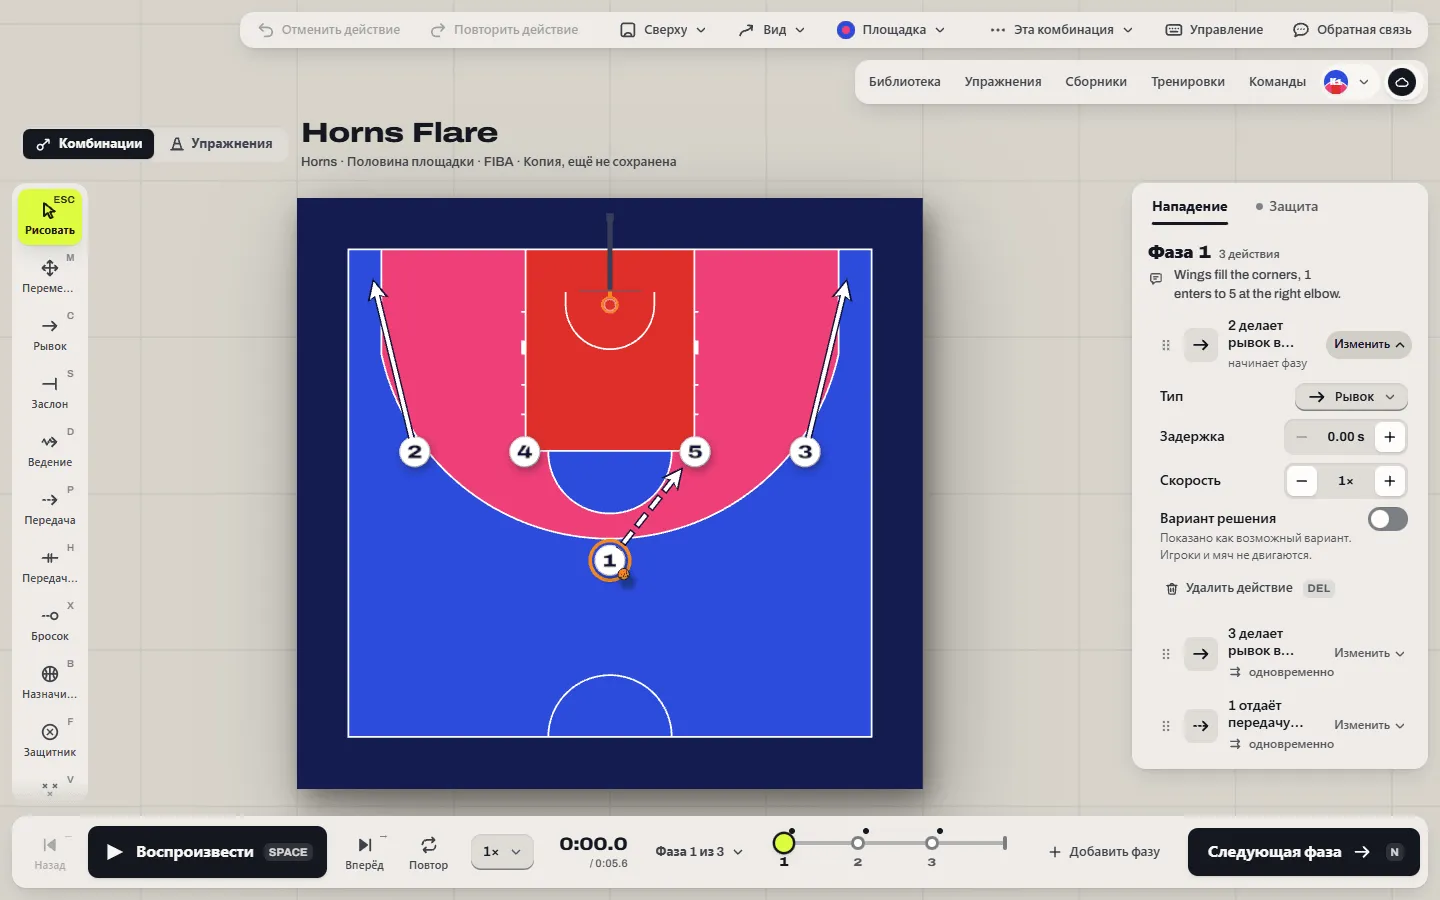The height and width of the screenshot is (900, 1440).
Task: Select the handoff tool with H shortcut
Action: point(50,565)
